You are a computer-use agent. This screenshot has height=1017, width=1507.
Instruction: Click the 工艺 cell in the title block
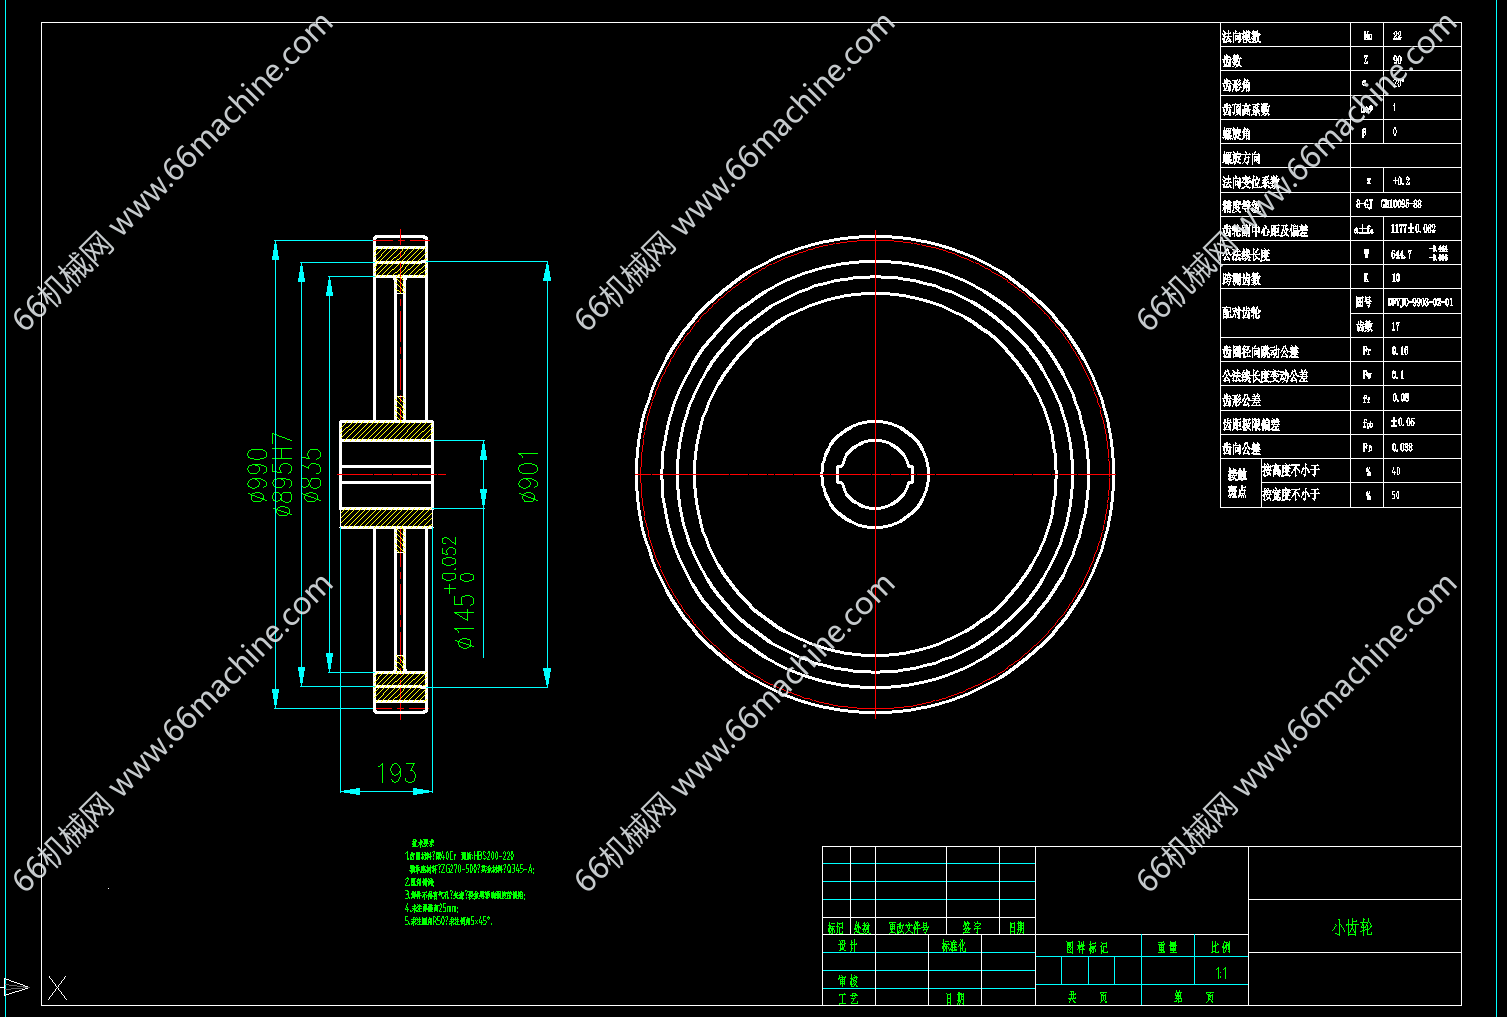(848, 997)
